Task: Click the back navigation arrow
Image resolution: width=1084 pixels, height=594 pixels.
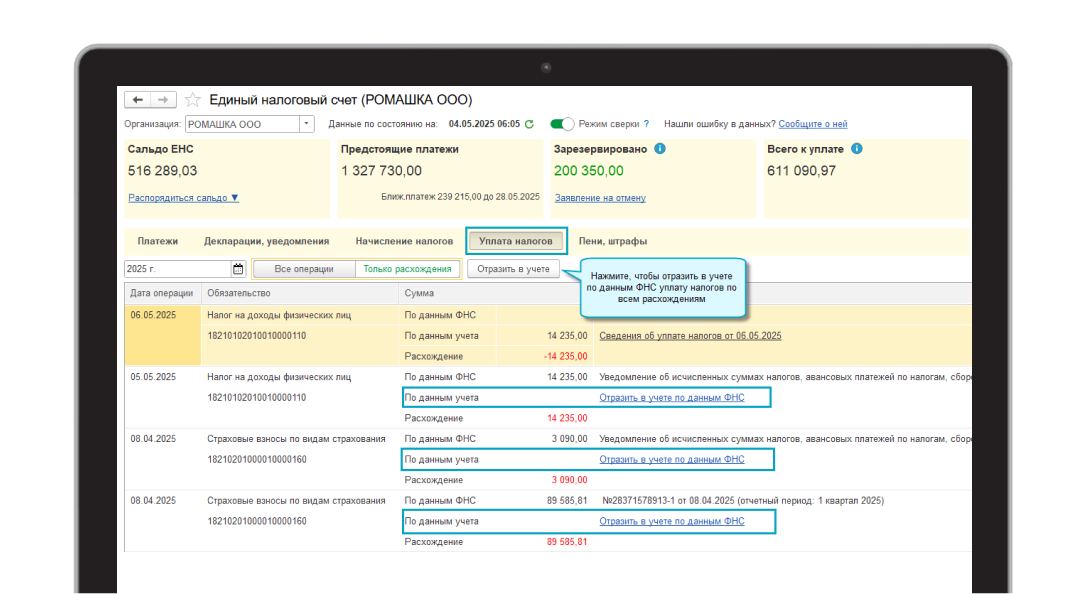Action: [x=137, y=100]
